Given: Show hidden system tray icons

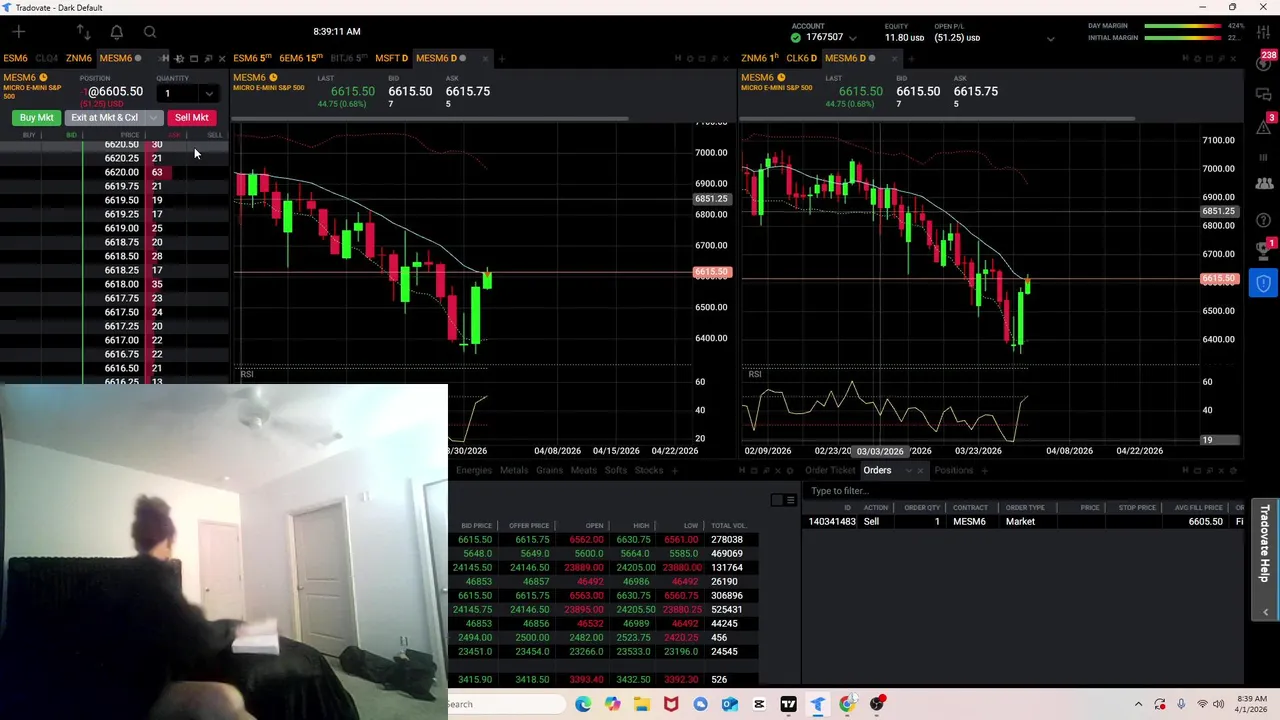Looking at the screenshot, I should coord(1138,704).
